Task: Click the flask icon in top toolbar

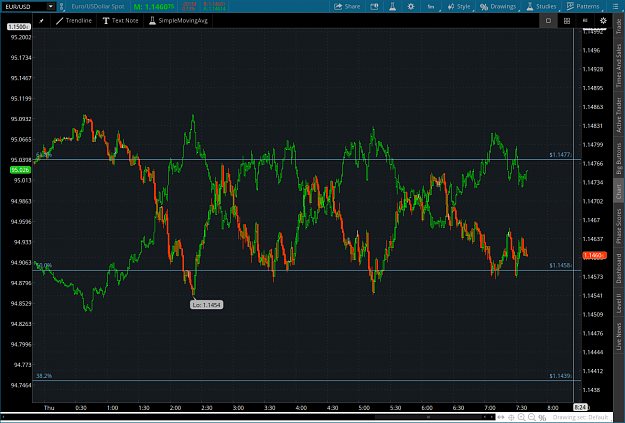Action: click(392, 6)
